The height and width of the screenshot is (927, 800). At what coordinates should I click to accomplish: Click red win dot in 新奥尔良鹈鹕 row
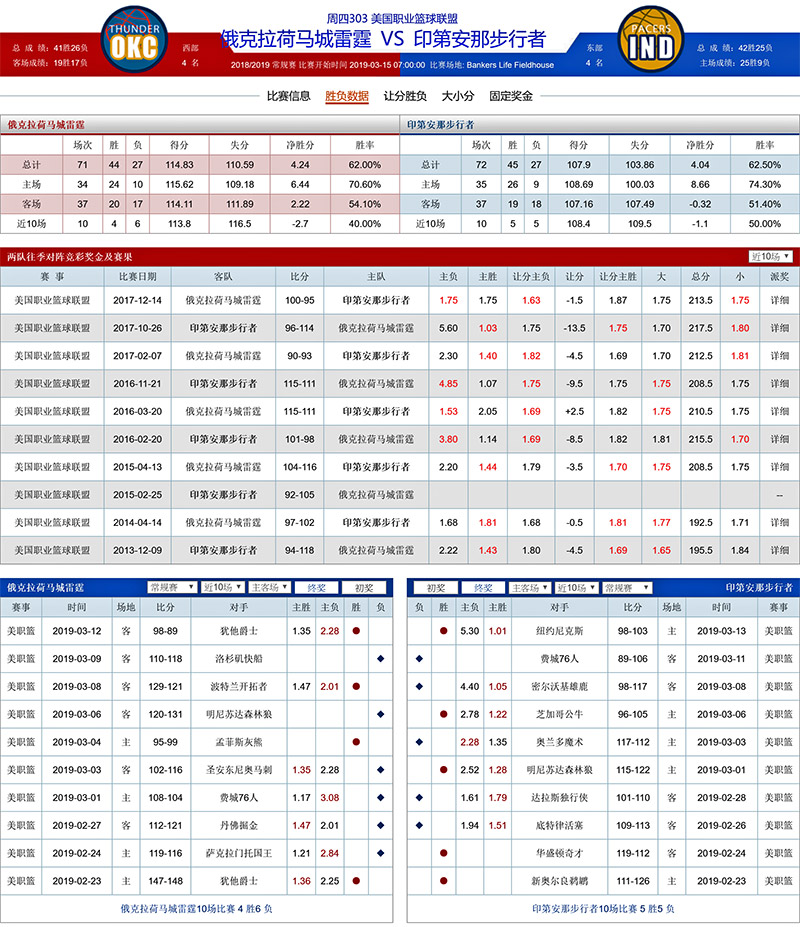443,881
